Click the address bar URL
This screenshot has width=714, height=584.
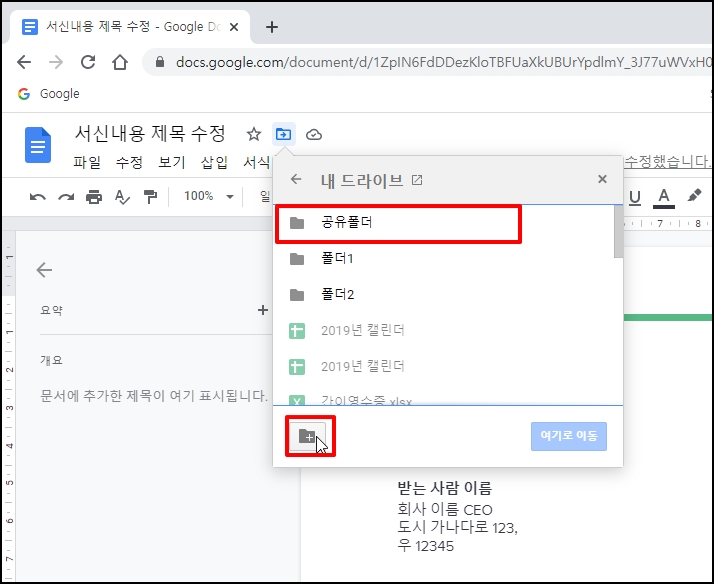point(443,62)
